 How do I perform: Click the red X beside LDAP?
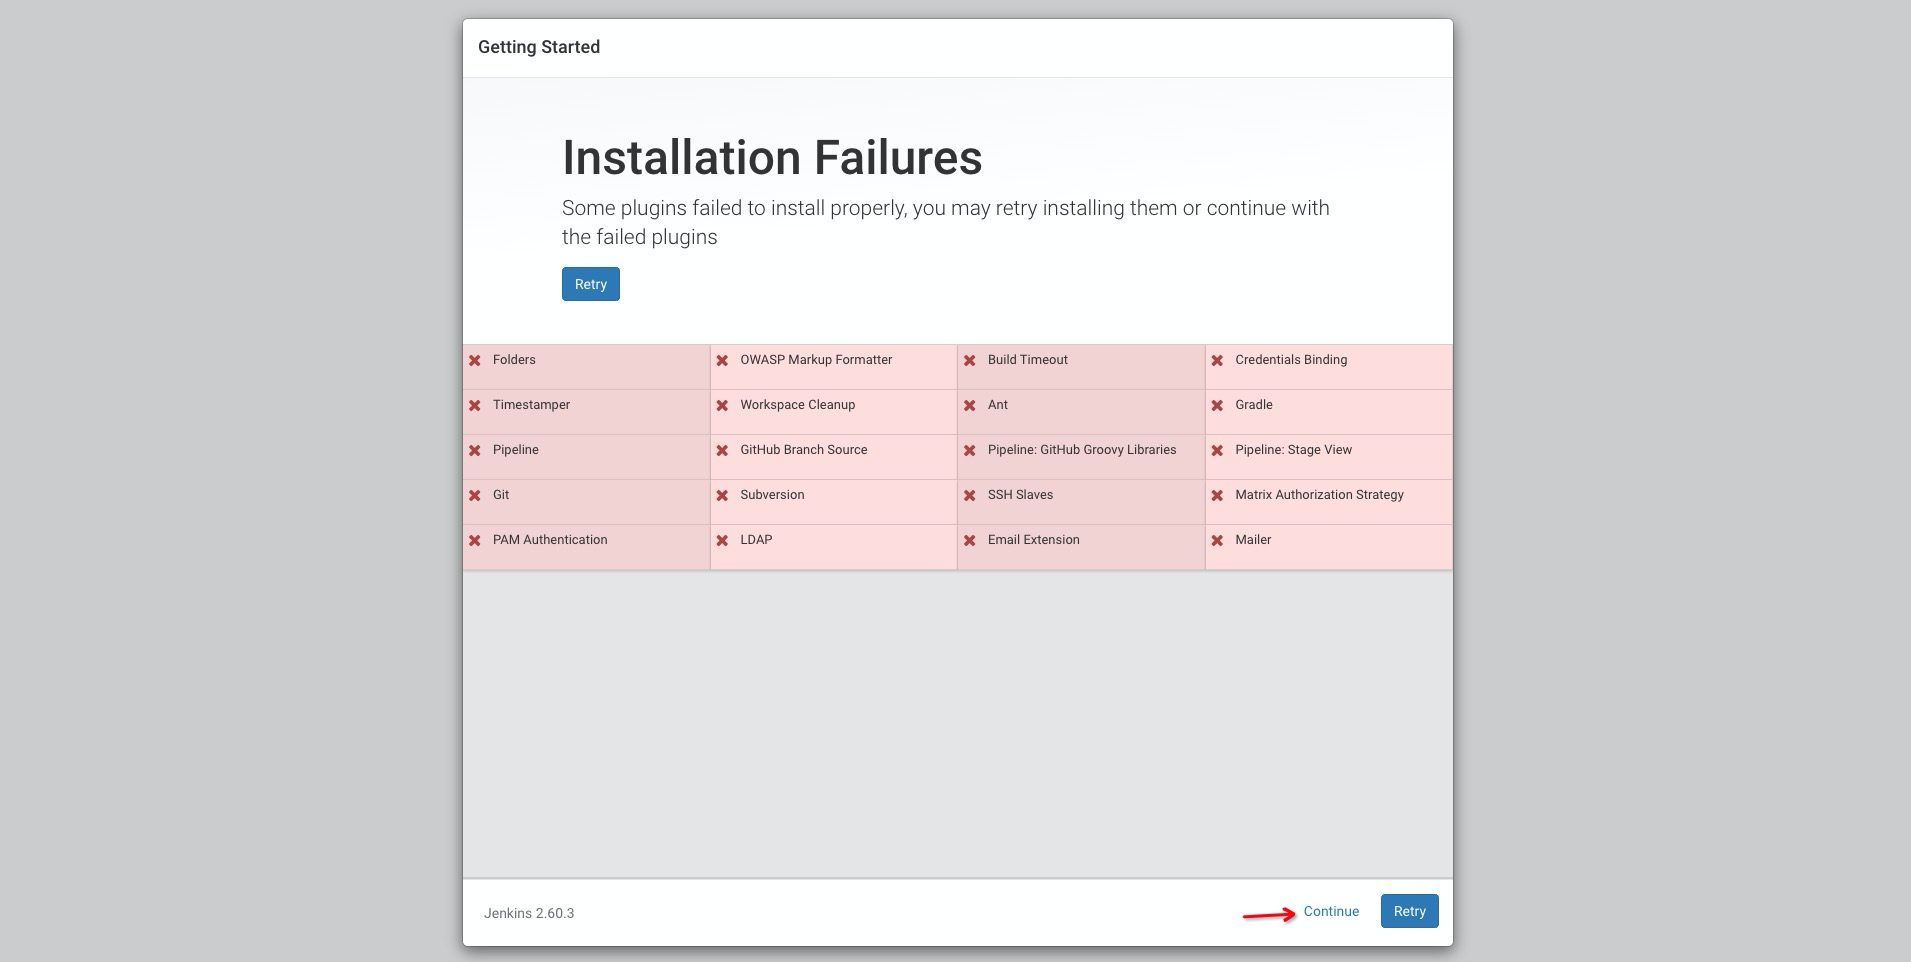pyautogui.click(x=722, y=540)
